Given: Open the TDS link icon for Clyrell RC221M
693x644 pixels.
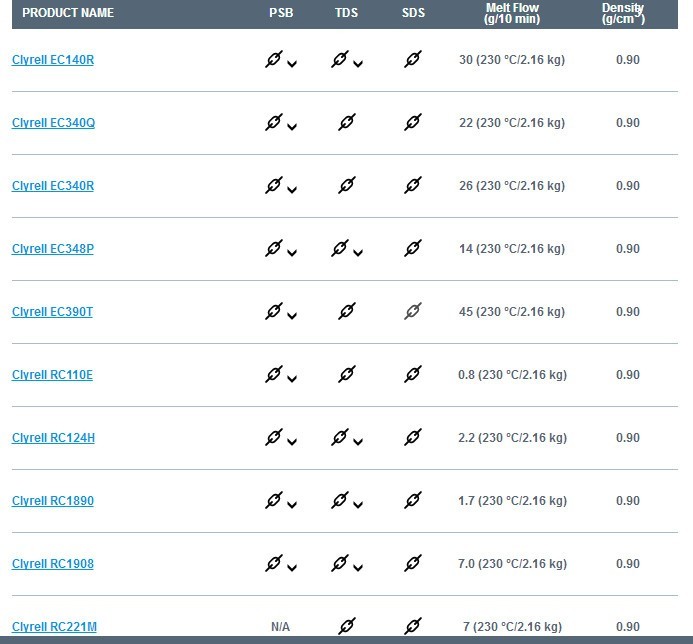Looking at the screenshot, I should click(346, 626).
